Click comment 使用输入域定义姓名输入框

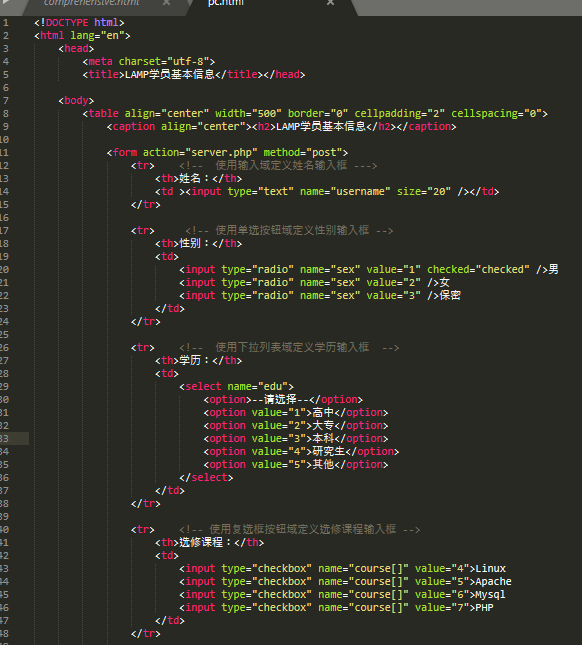click(x=281, y=165)
